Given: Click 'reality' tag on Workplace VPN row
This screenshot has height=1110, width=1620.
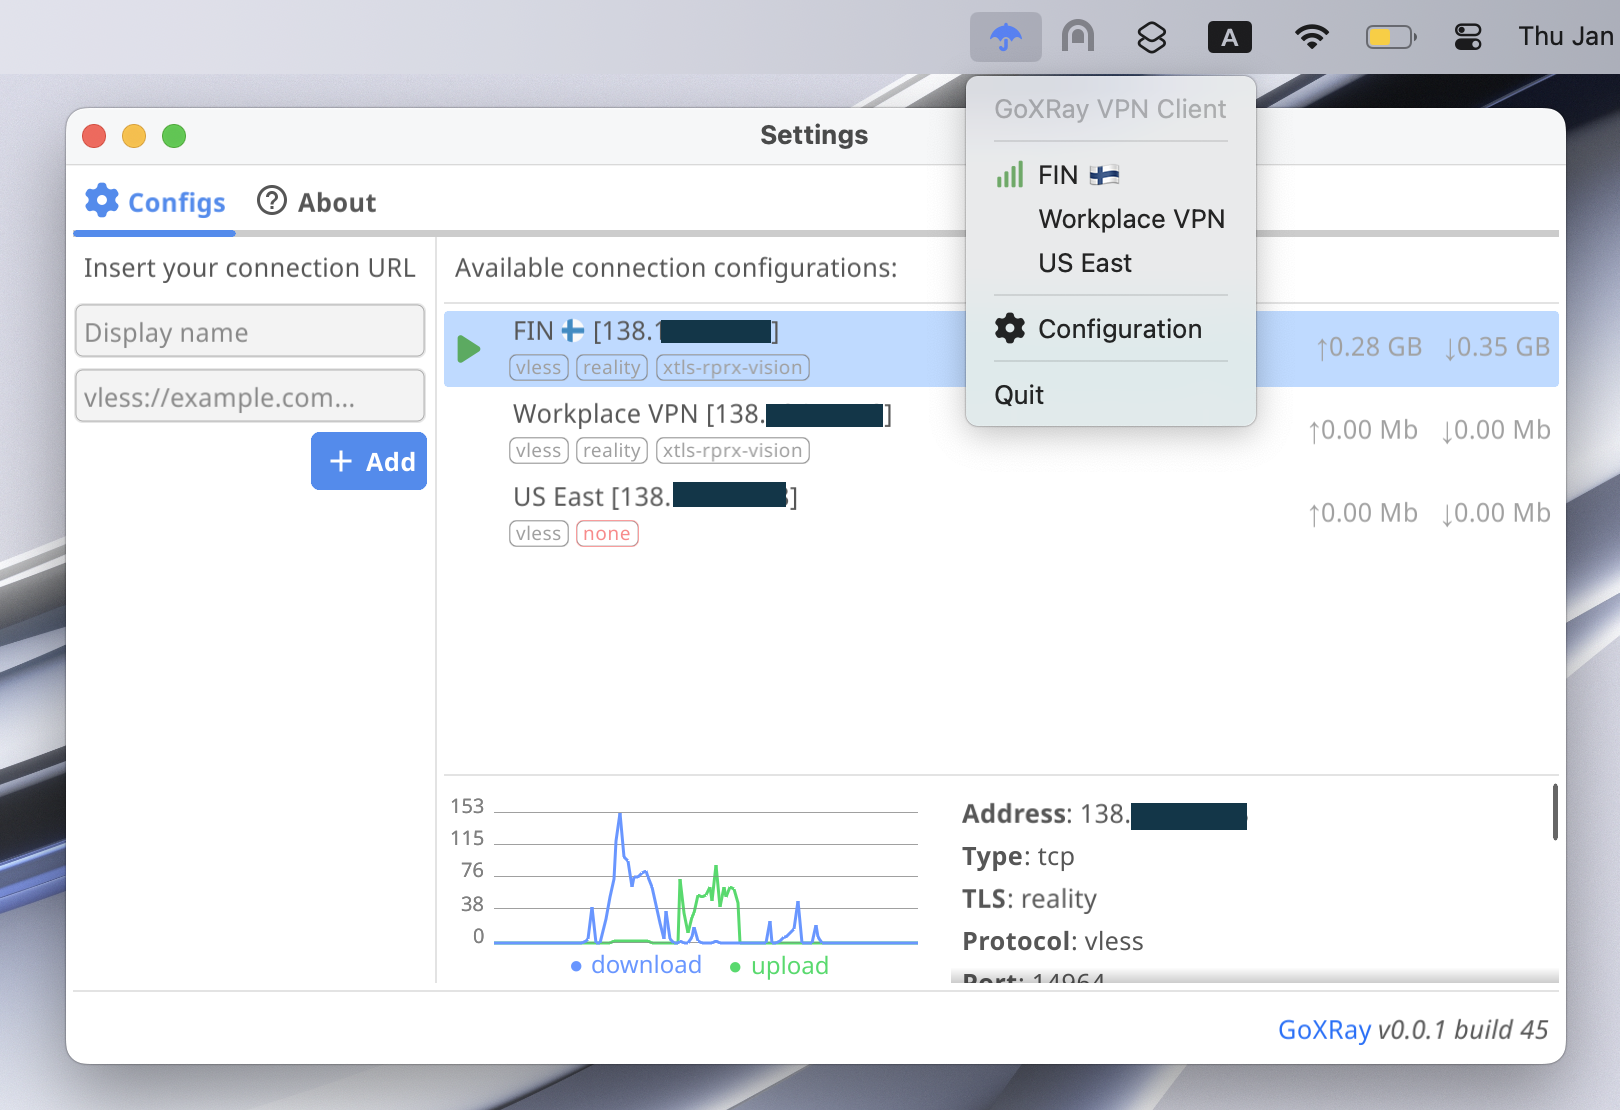Looking at the screenshot, I should [x=612, y=451].
